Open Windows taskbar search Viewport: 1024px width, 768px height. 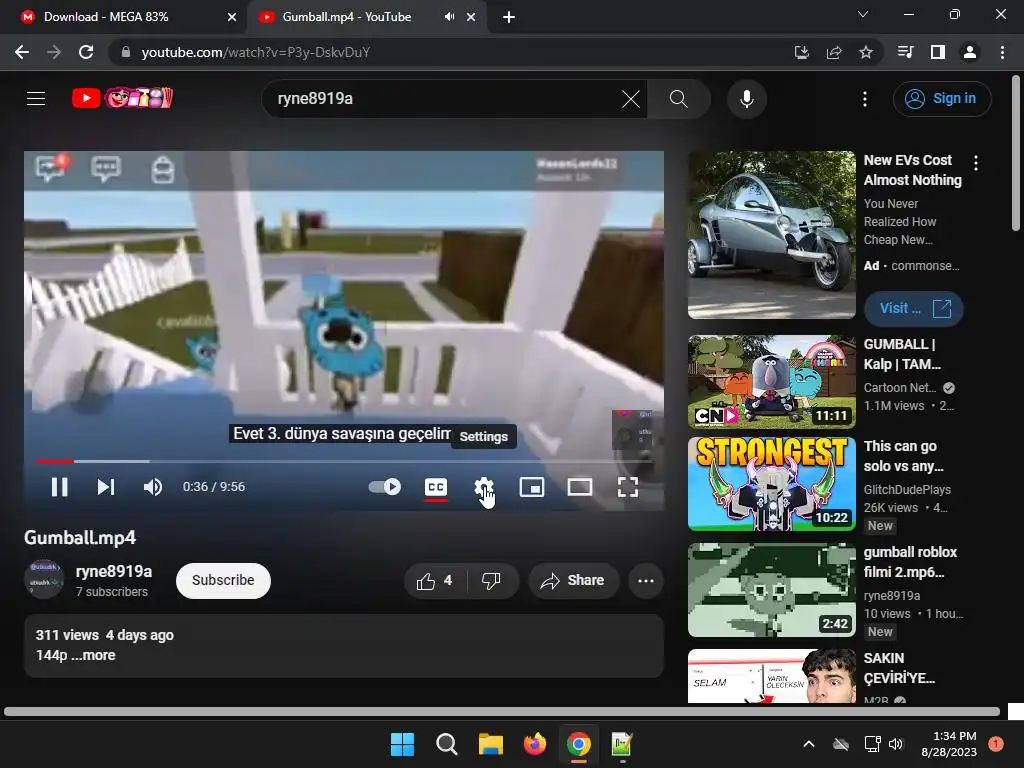[x=447, y=744]
